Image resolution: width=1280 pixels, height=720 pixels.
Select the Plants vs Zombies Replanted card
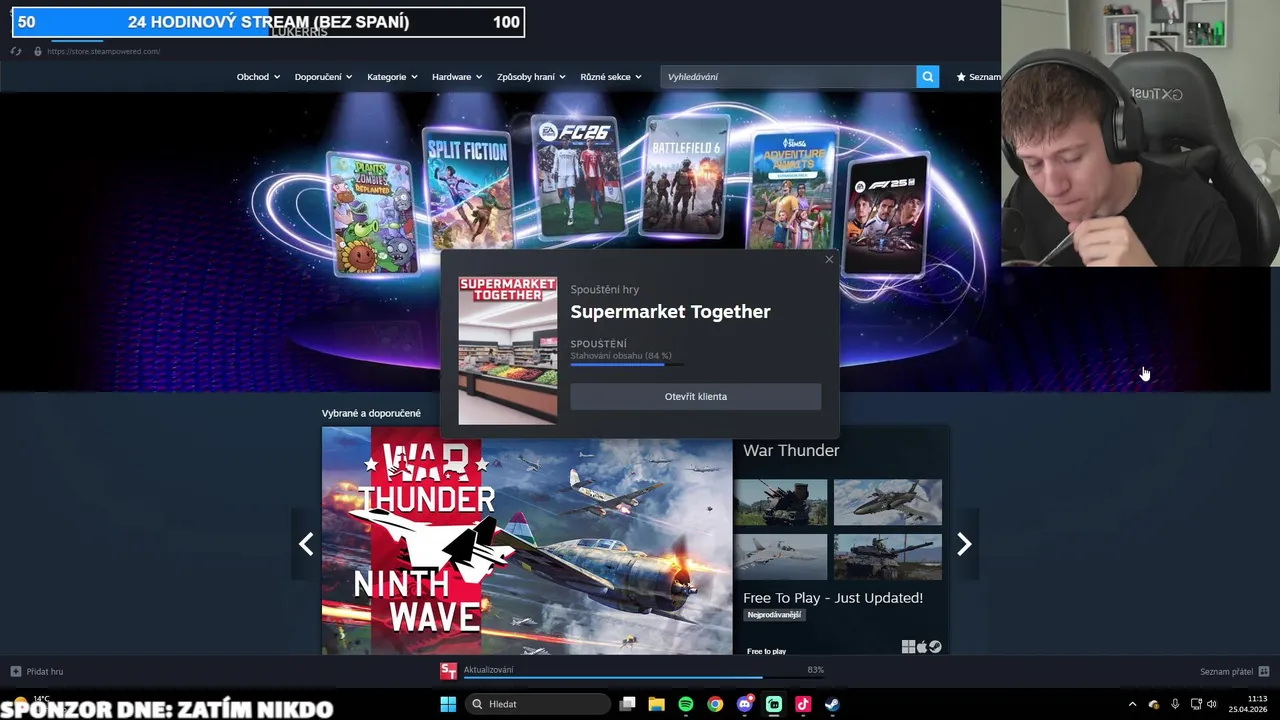tap(372, 215)
